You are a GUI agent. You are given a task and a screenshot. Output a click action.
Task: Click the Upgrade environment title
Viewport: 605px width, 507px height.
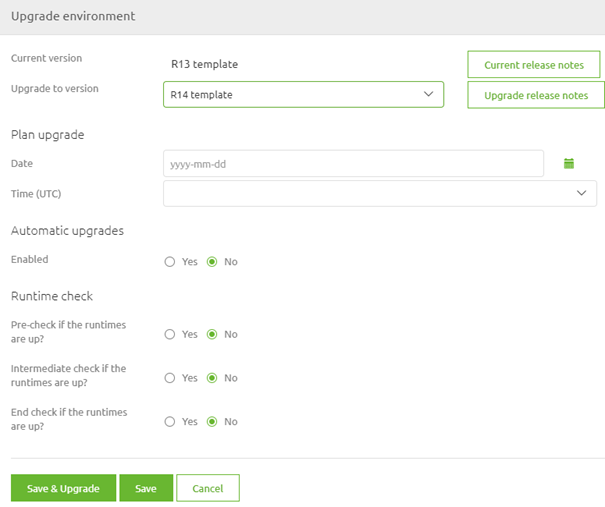point(73,16)
